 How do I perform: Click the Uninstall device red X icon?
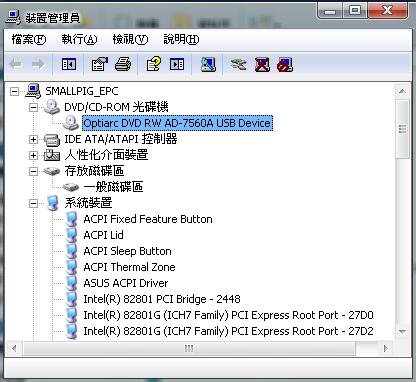[262, 64]
